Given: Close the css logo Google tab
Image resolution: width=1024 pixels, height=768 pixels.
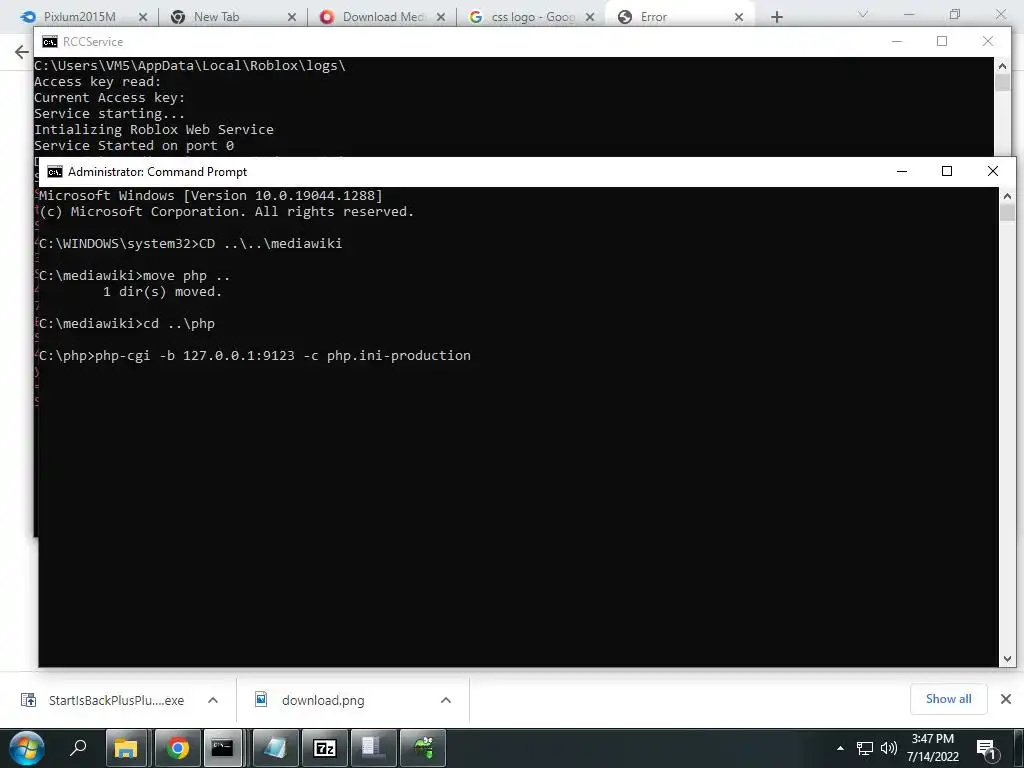Looking at the screenshot, I should tap(590, 17).
